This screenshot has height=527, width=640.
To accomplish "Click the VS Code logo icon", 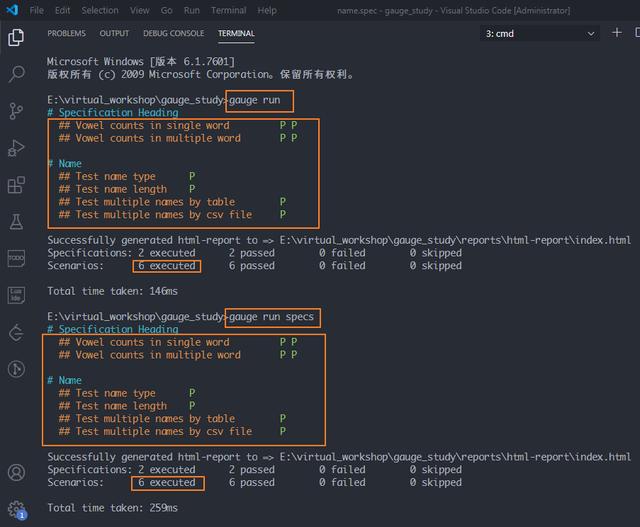I will [x=12, y=10].
